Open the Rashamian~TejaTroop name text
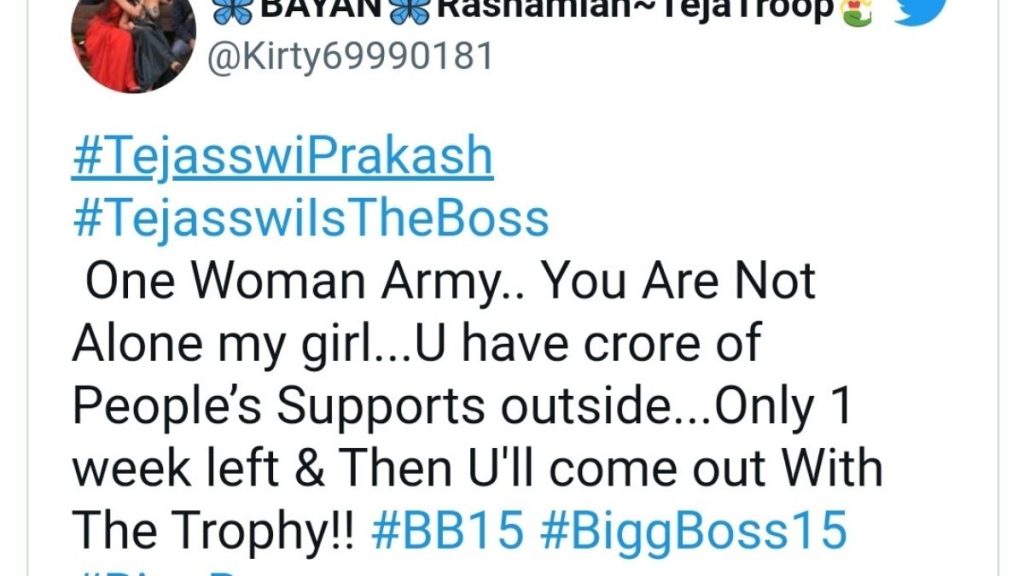 (x=635, y=10)
